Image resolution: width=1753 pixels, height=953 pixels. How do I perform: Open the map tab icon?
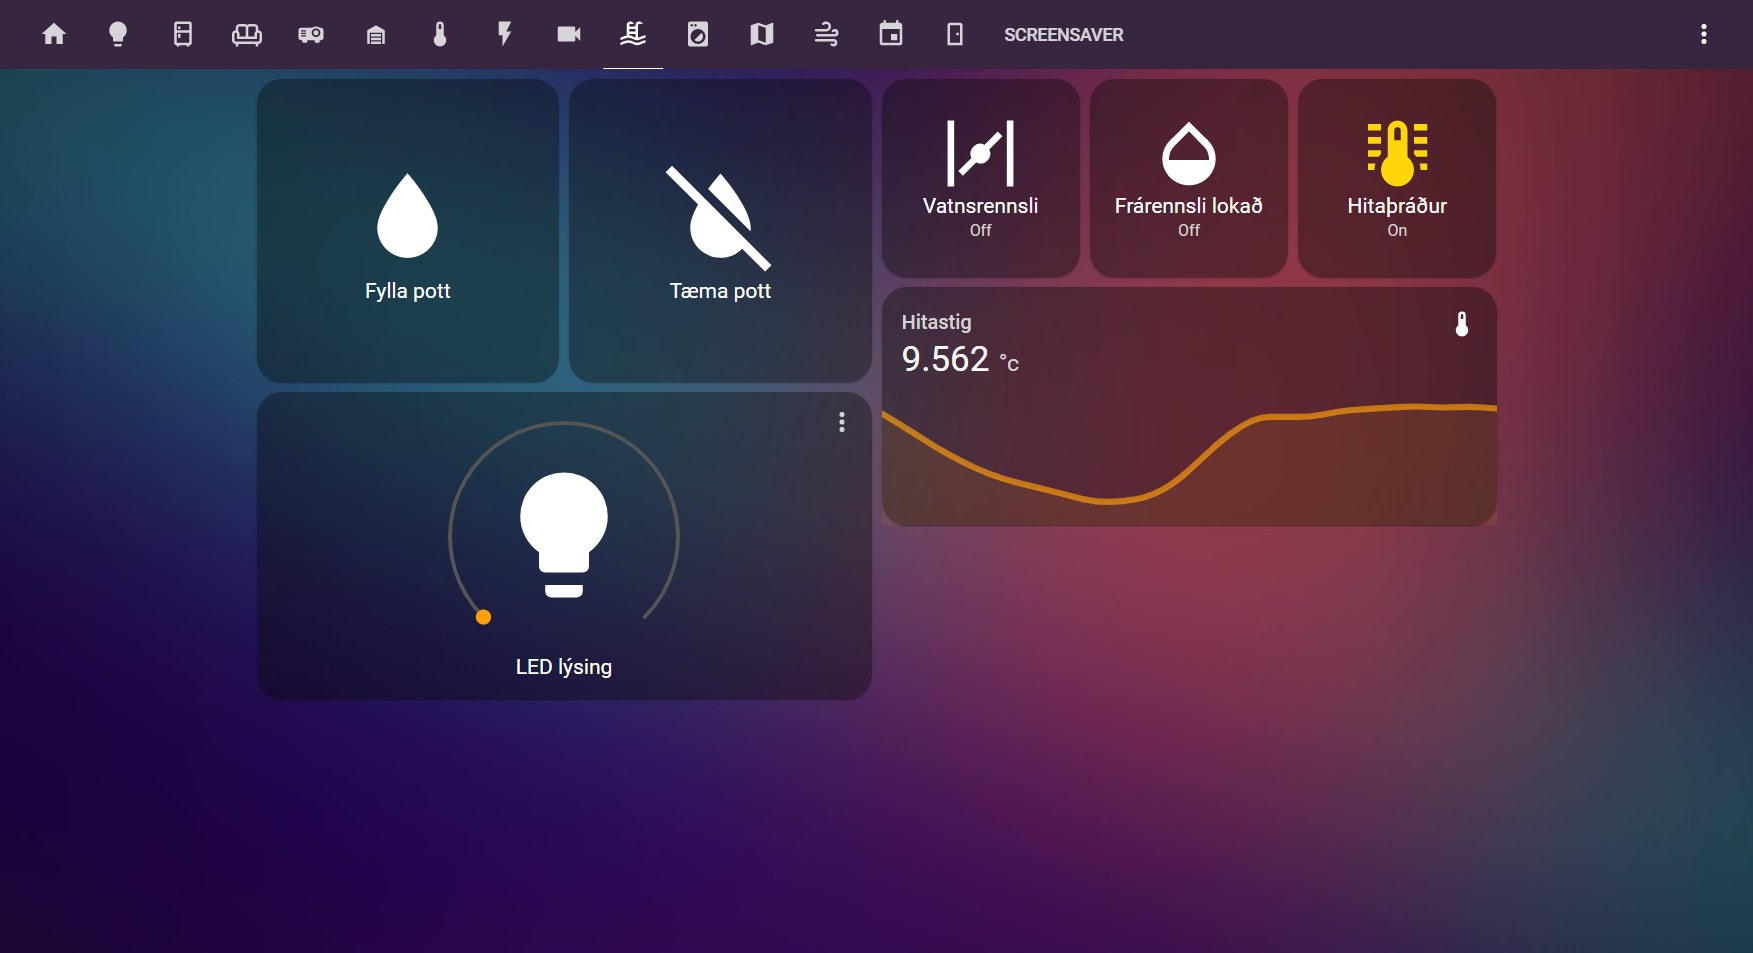762,35
